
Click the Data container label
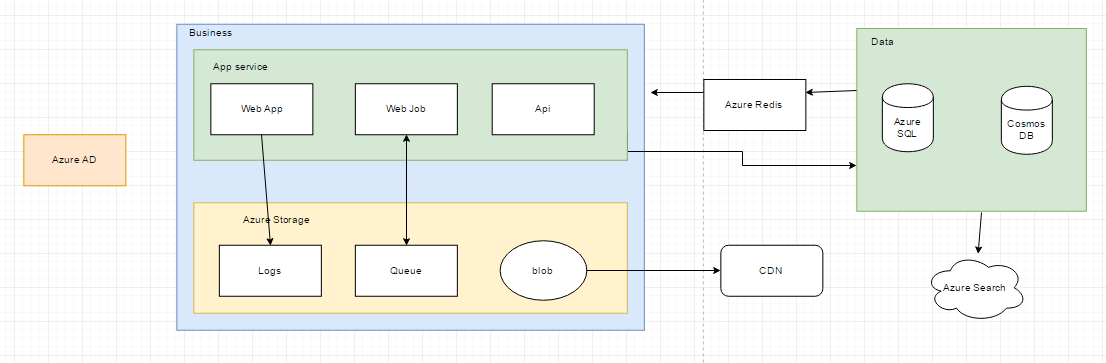[x=882, y=42]
